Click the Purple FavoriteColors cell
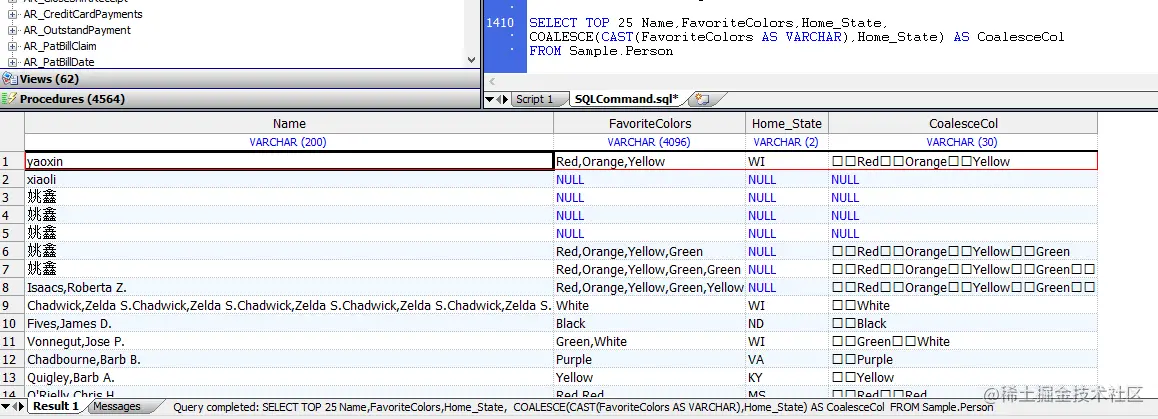The image size is (1158, 419). click(x=650, y=360)
